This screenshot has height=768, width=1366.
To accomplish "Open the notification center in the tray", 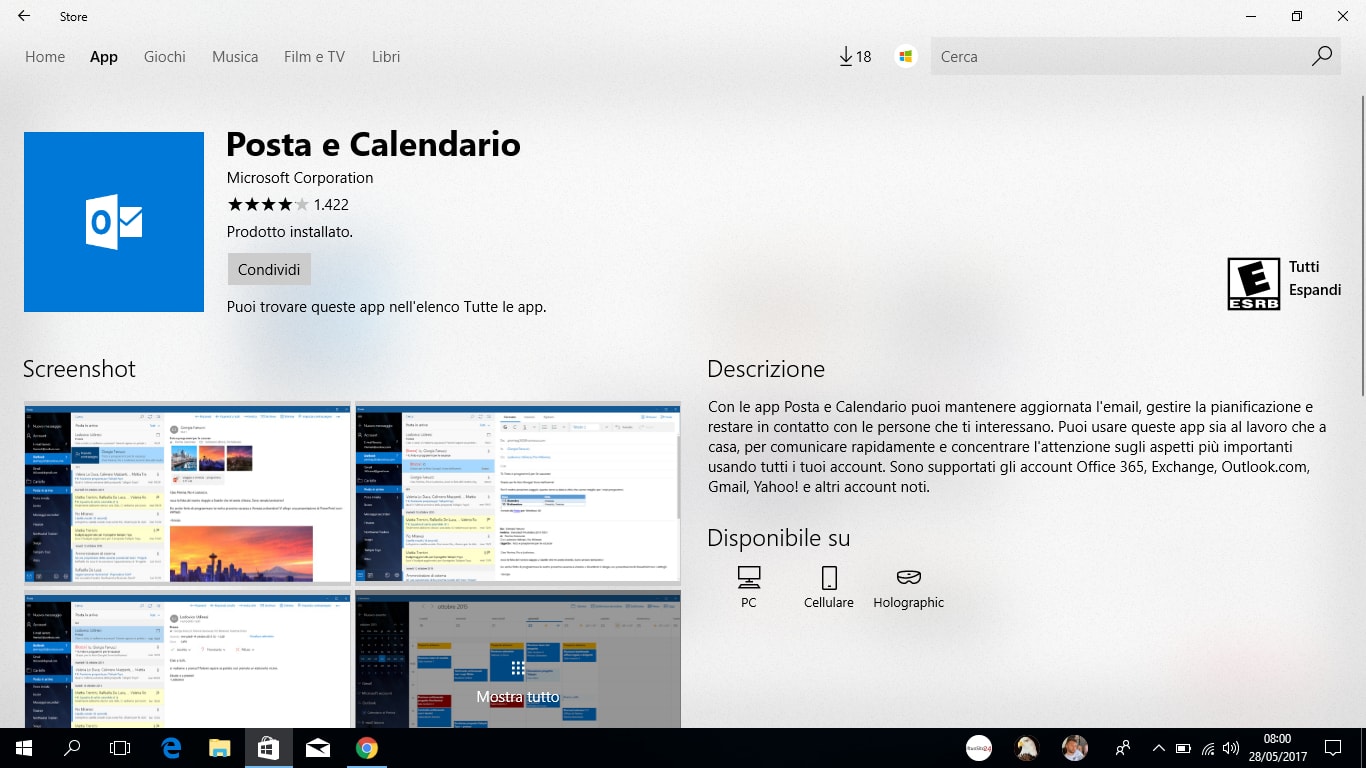I will click(1332, 747).
